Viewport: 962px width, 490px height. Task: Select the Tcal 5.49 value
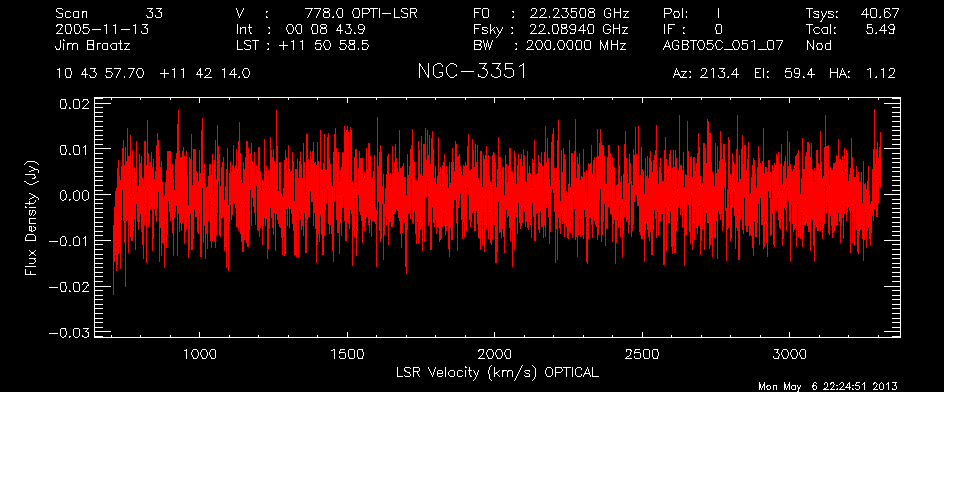[x=851, y=29]
